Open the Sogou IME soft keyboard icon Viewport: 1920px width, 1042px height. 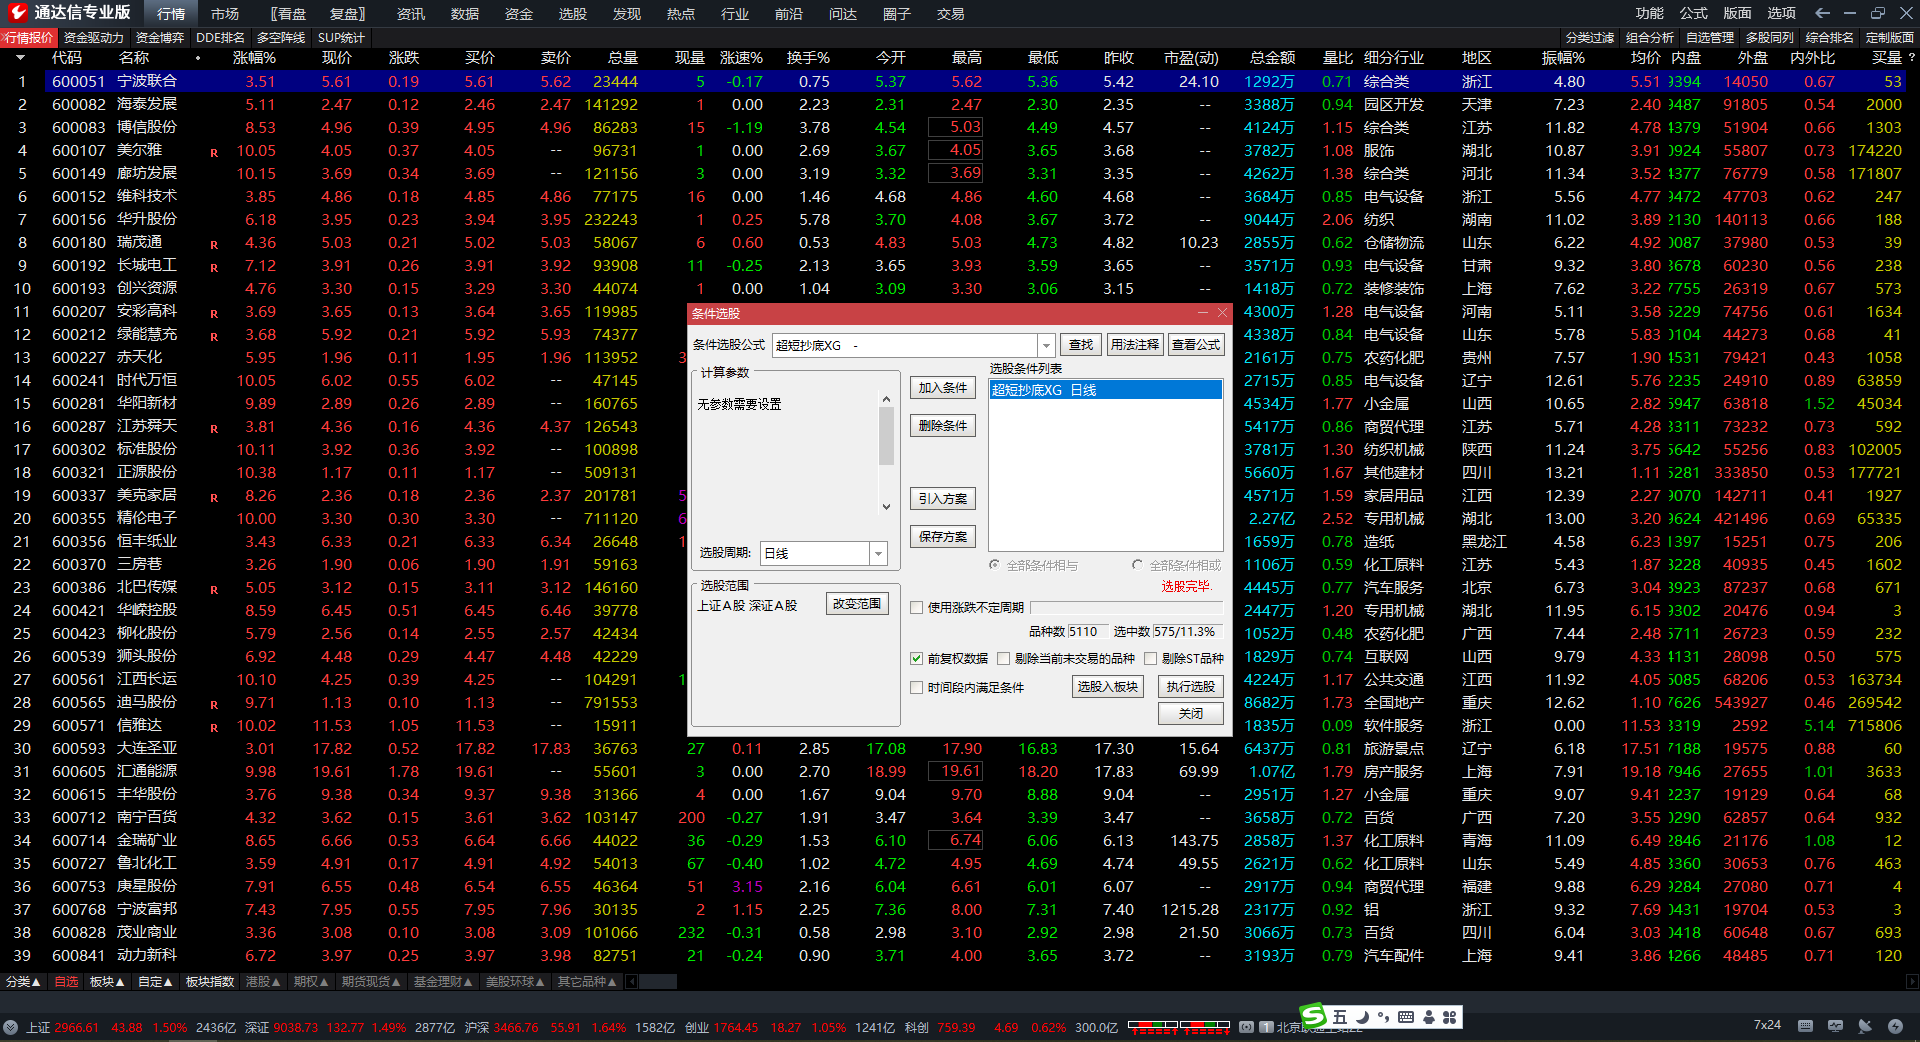click(1406, 1017)
